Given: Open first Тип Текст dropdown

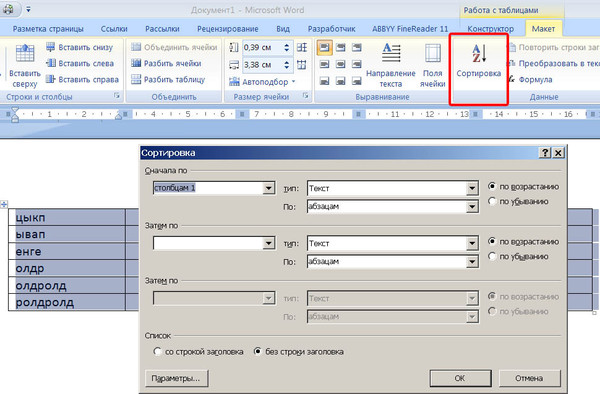Looking at the screenshot, I should pyautogui.click(x=472, y=188).
